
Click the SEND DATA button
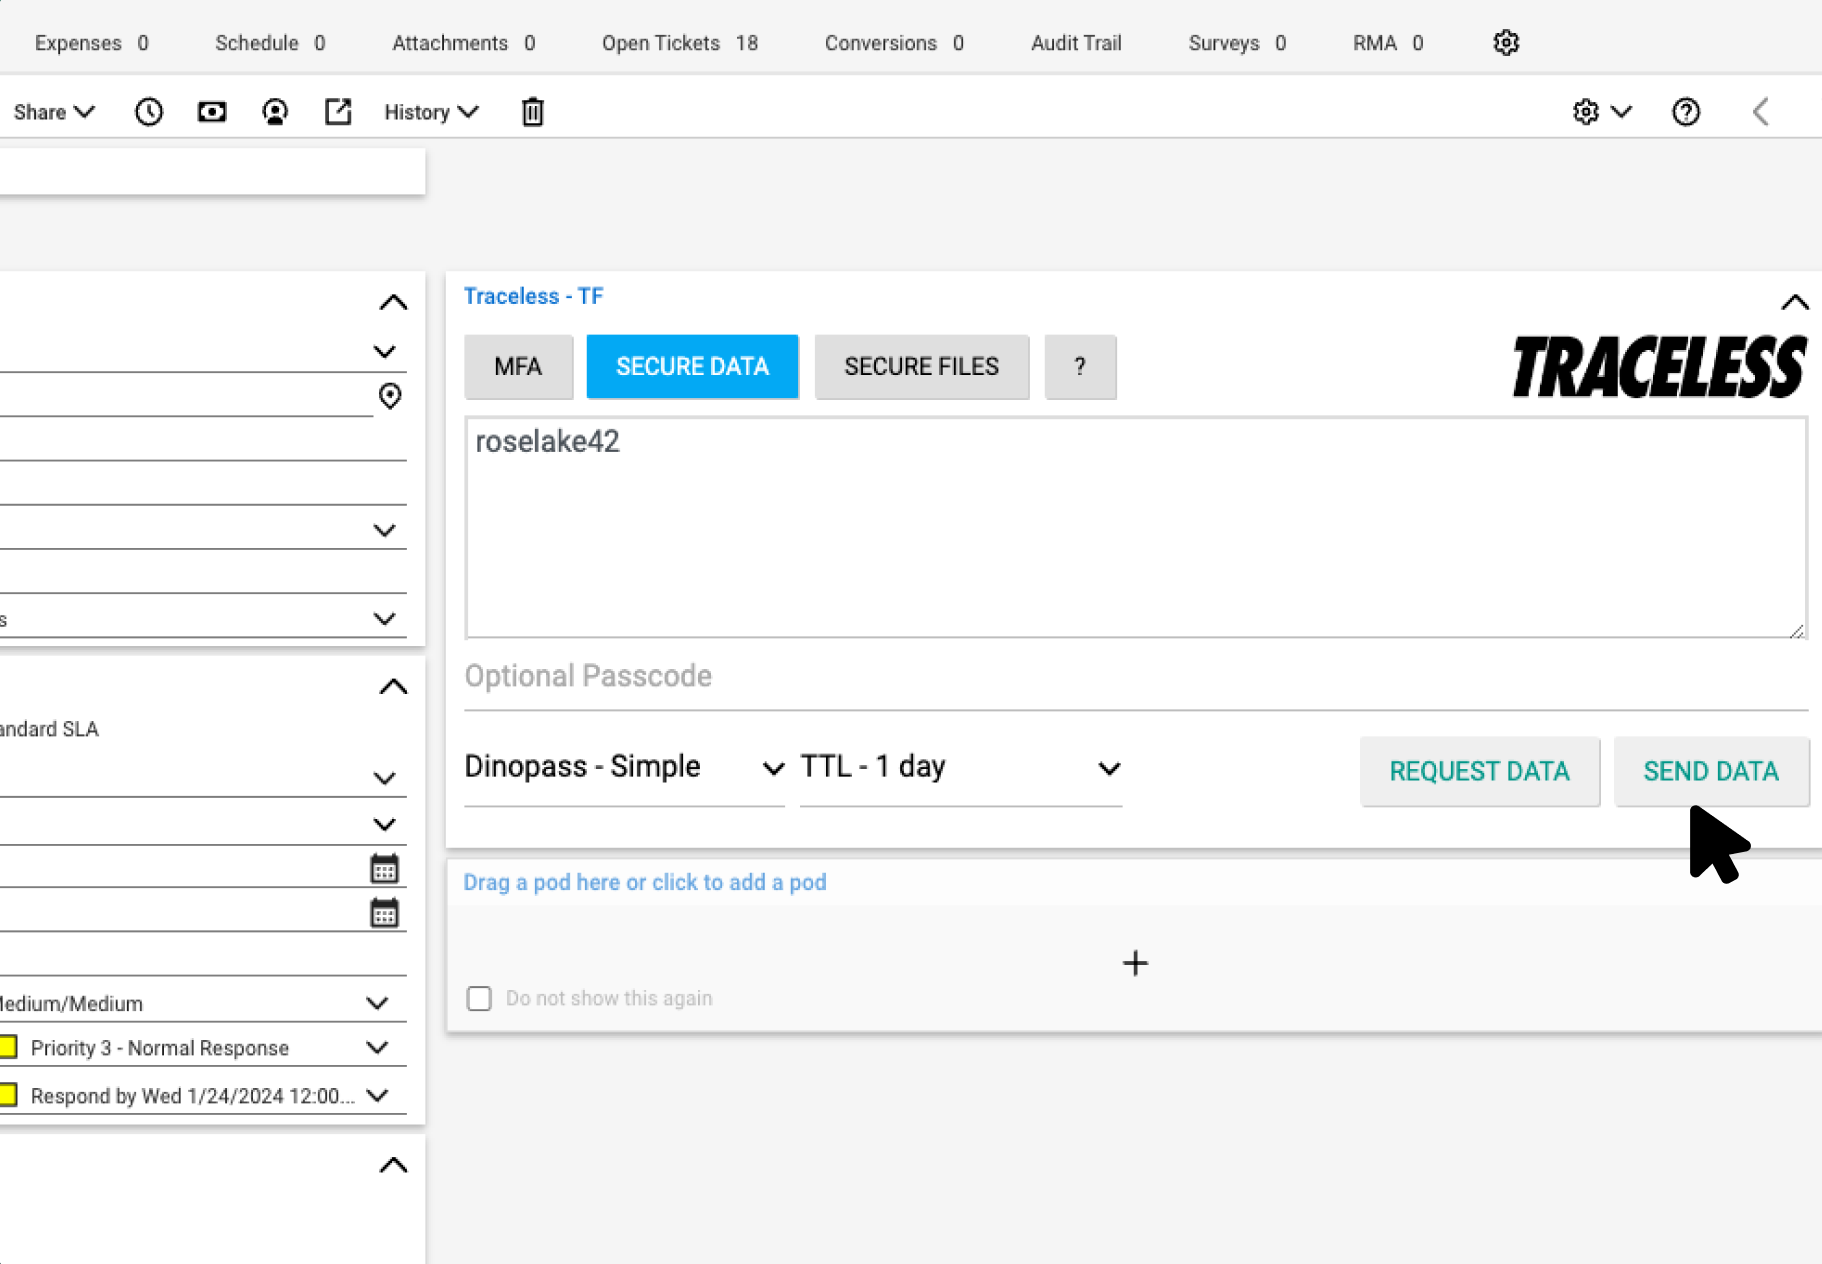[x=1711, y=771]
